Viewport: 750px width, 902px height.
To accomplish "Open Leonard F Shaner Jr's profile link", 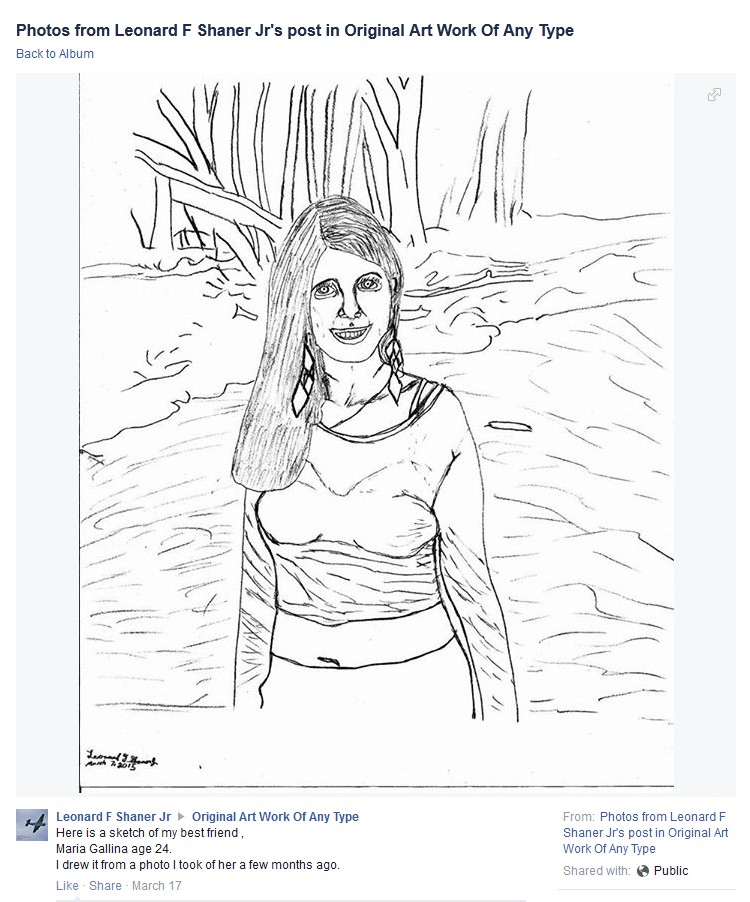I will point(113,816).
